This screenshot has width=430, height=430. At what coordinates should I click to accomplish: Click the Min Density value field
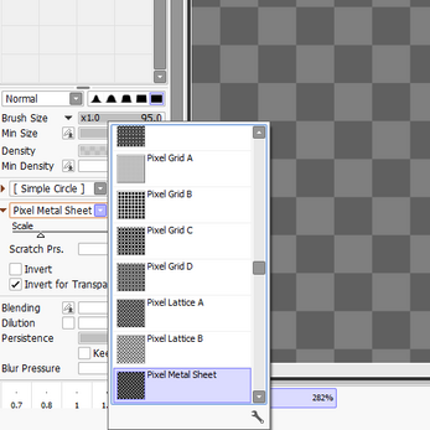[x=93, y=166]
